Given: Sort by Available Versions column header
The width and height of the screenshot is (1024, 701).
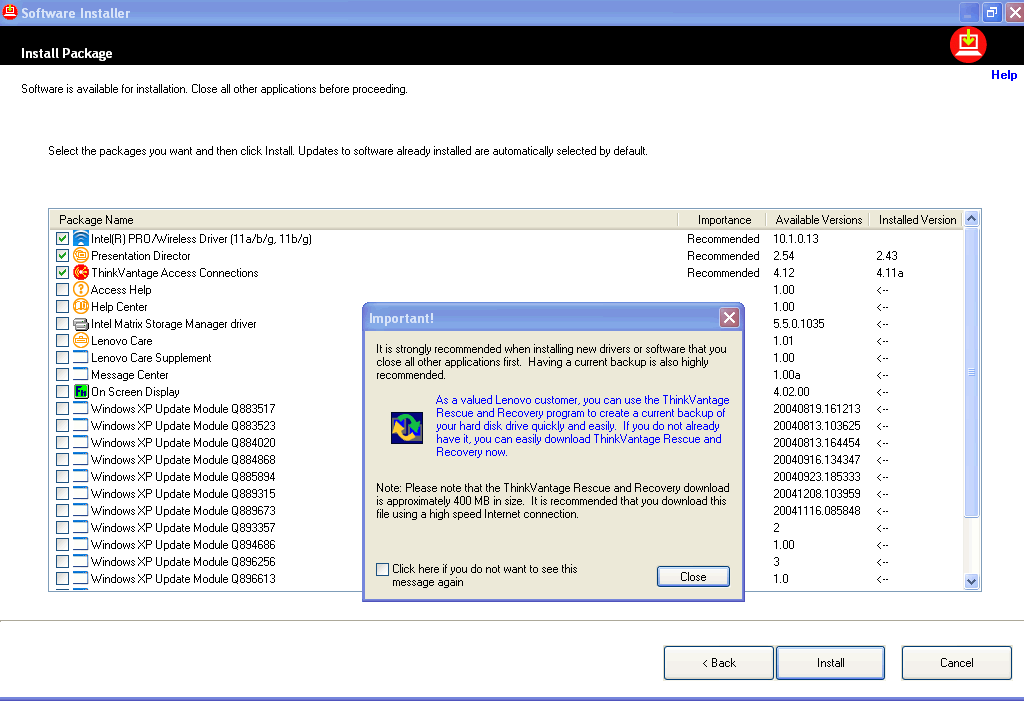Looking at the screenshot, I should click(818, 220).
